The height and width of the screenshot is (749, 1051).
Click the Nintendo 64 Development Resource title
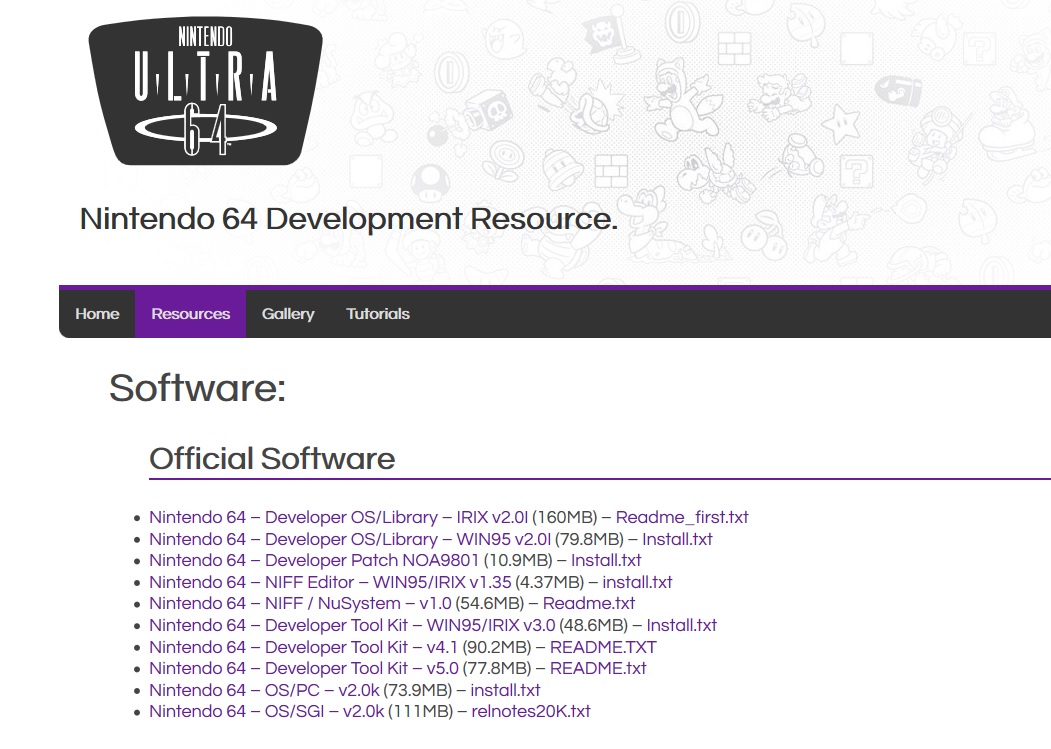tap(349, 219)
